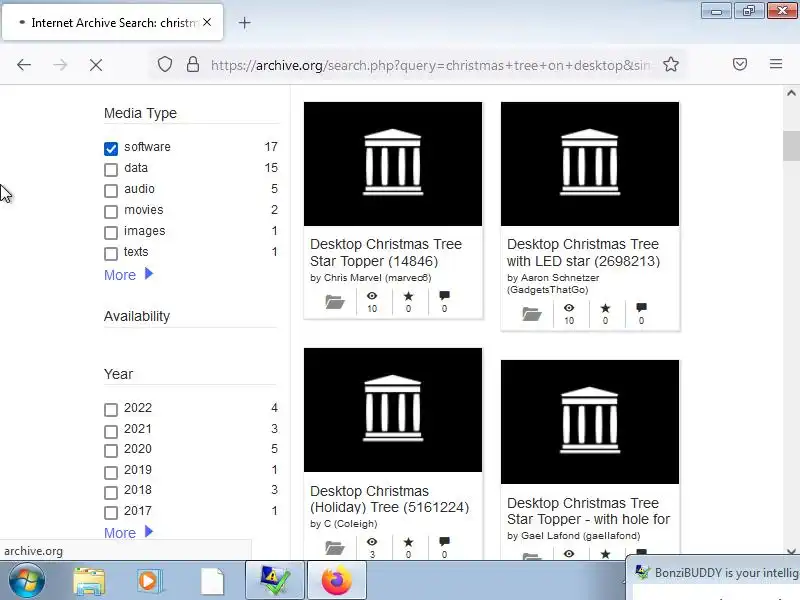Image resolution: width=800 pixels, height=600 pixels.
Task: Open Windows Explorer from taskbar
Action: pos(89,581)
